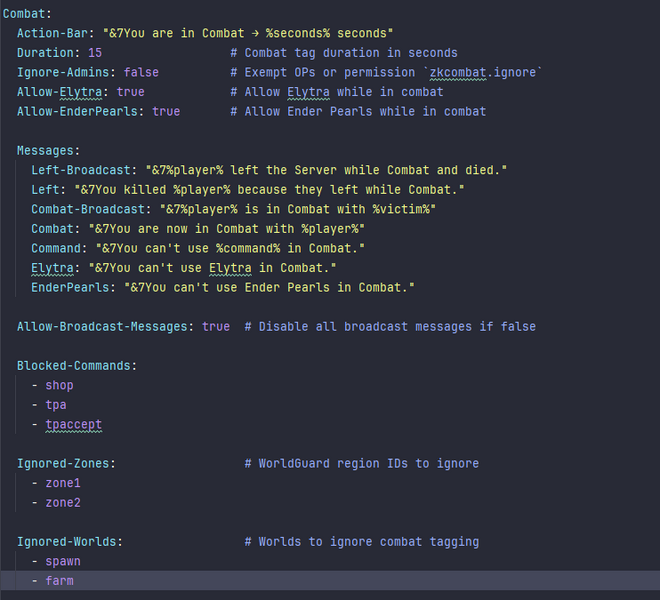Click the underlined word "zkcombat" in the comment
Screen dimensions: 660x600
[458, 72]
